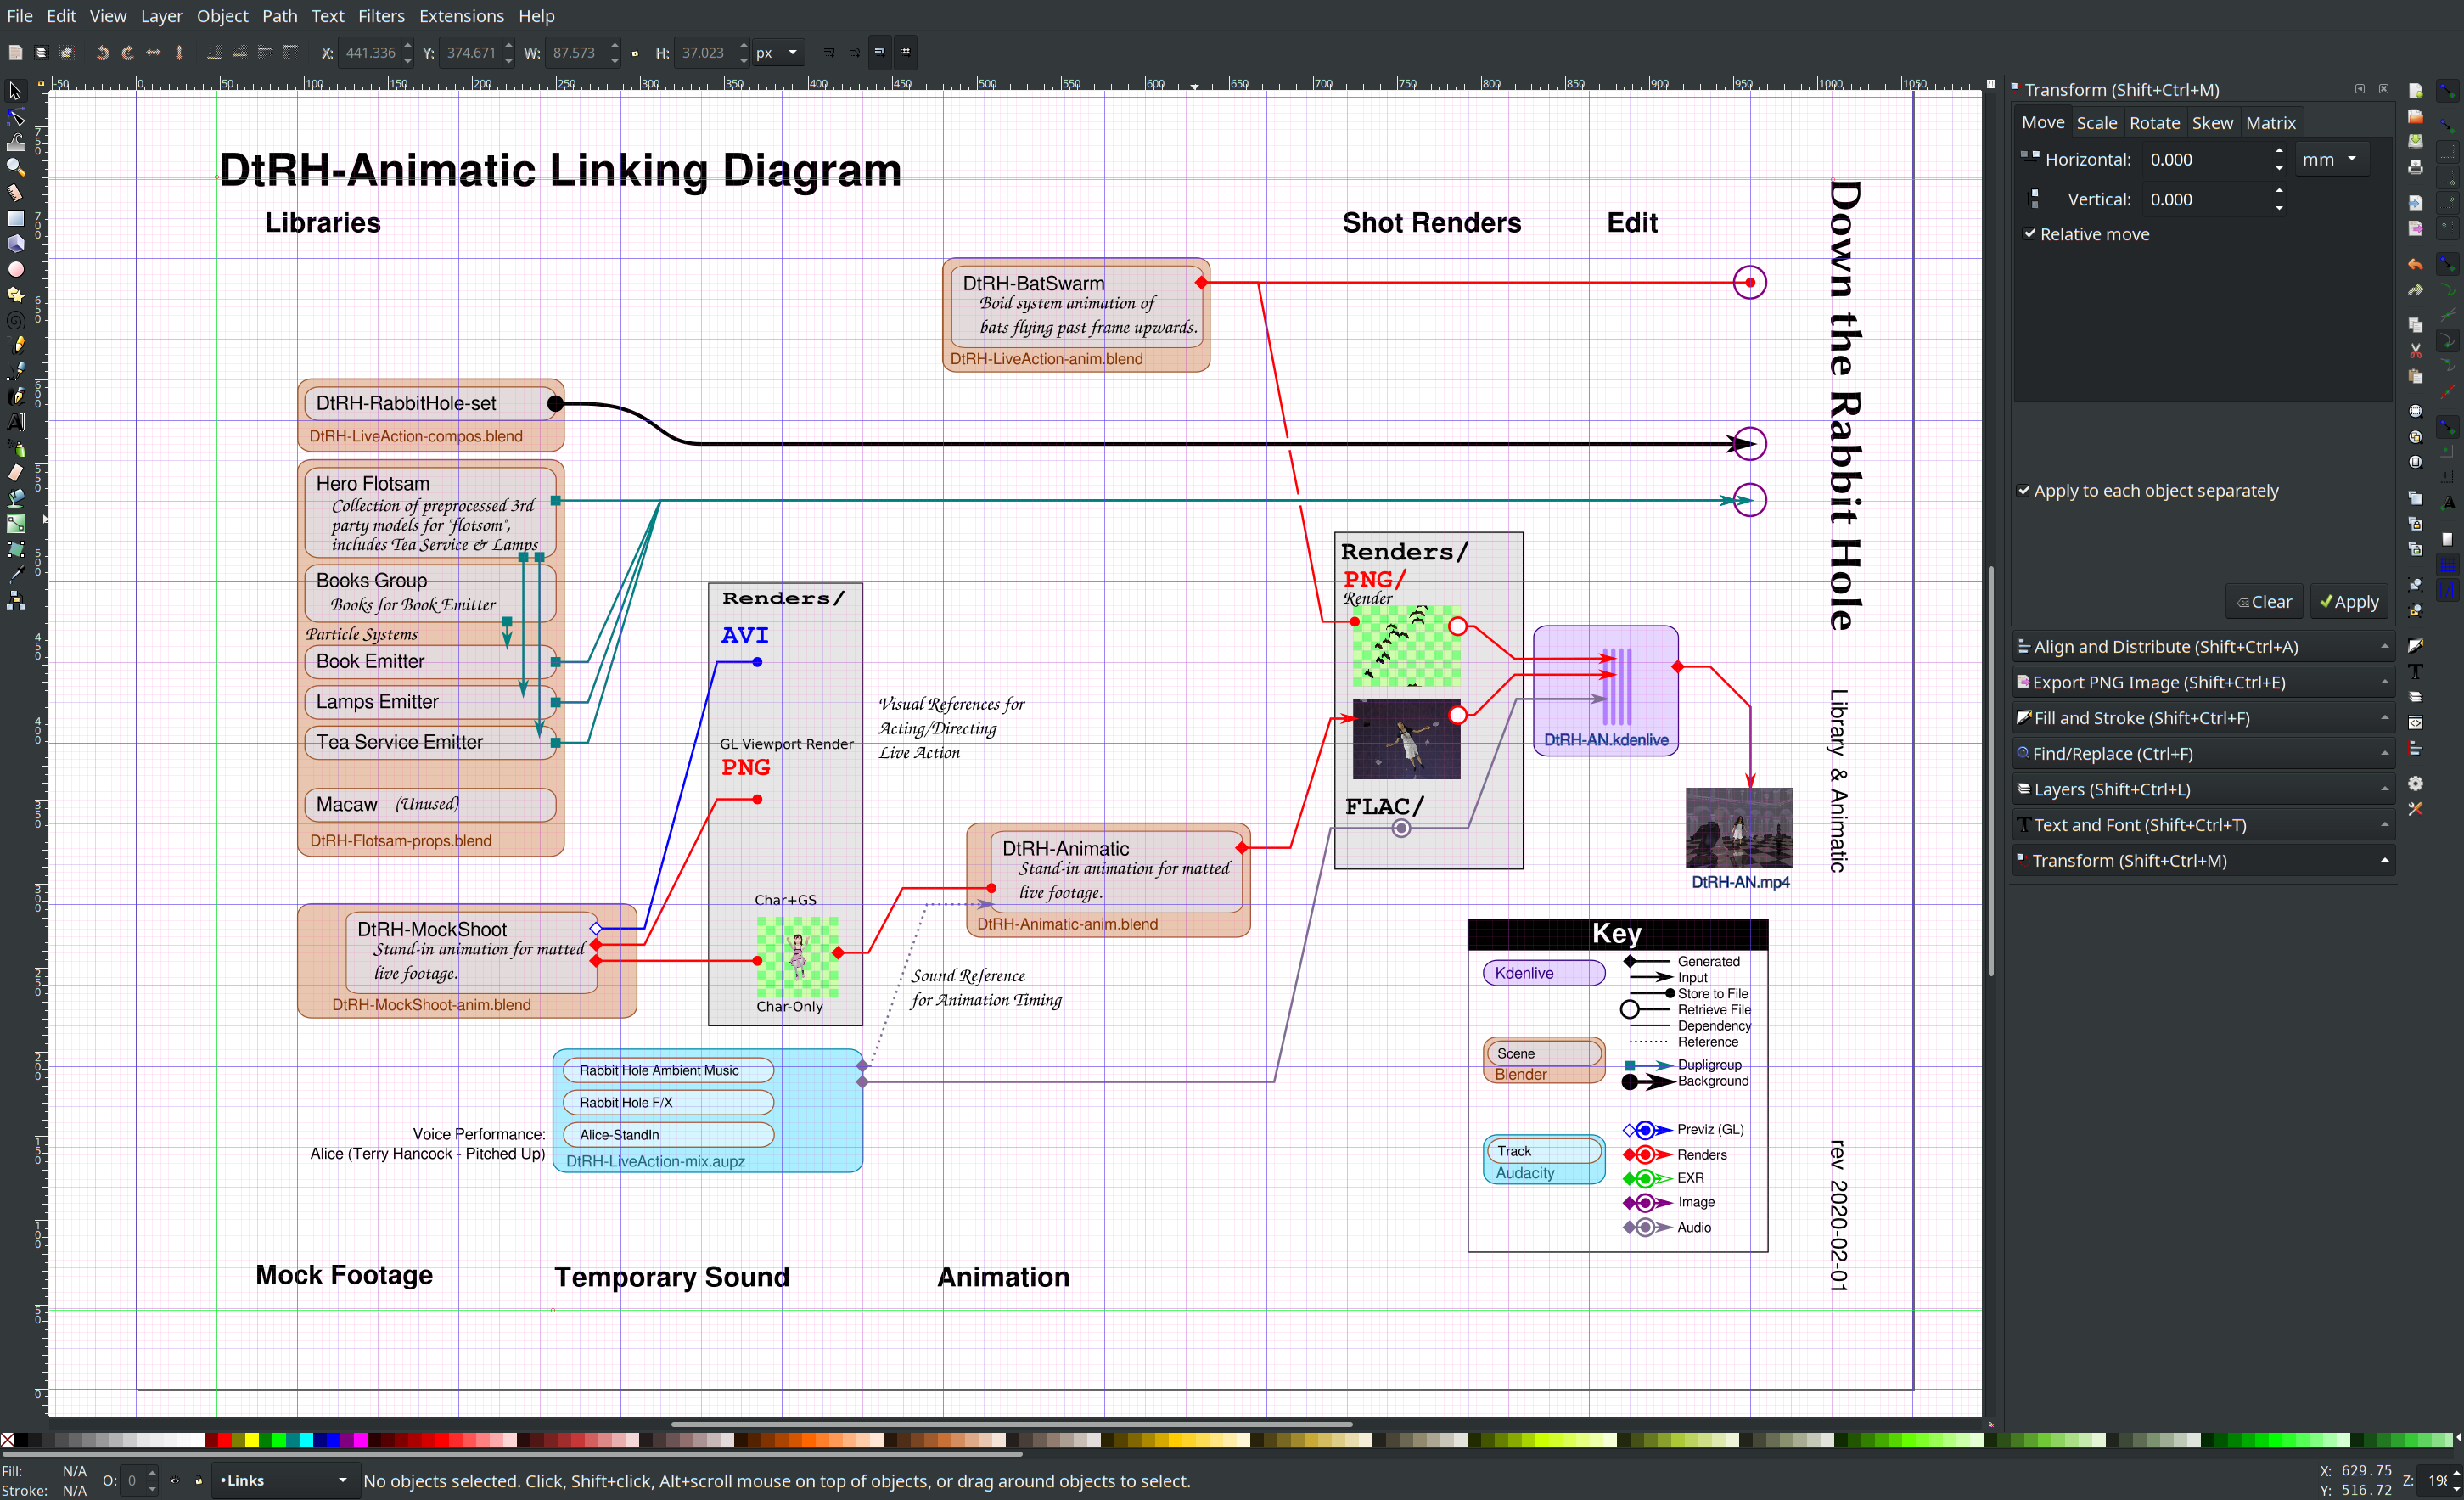Image resolution: width=2464 pixels, height=1500 pixels.
Task: Click the Apply button in Transform
Action: tap(2348, 602)
